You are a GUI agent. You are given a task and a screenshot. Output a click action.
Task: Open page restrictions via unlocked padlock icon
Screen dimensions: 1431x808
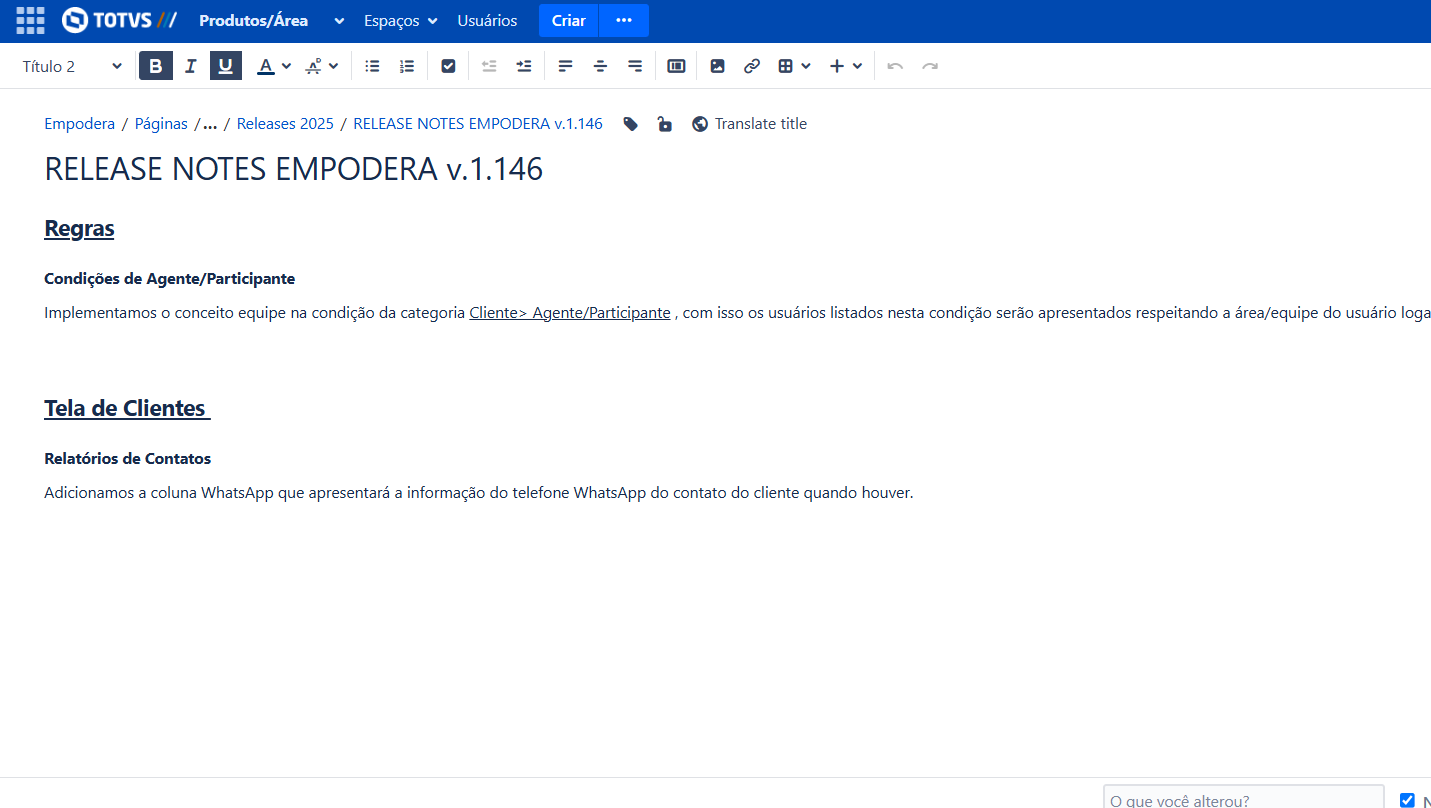664,124
